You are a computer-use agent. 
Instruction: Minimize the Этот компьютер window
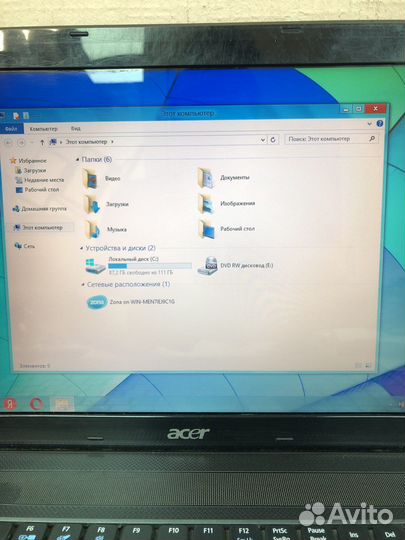(x=346, y=109)
